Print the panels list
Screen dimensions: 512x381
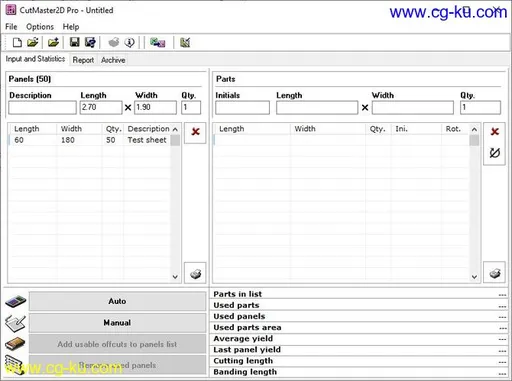tap(195, 273)
